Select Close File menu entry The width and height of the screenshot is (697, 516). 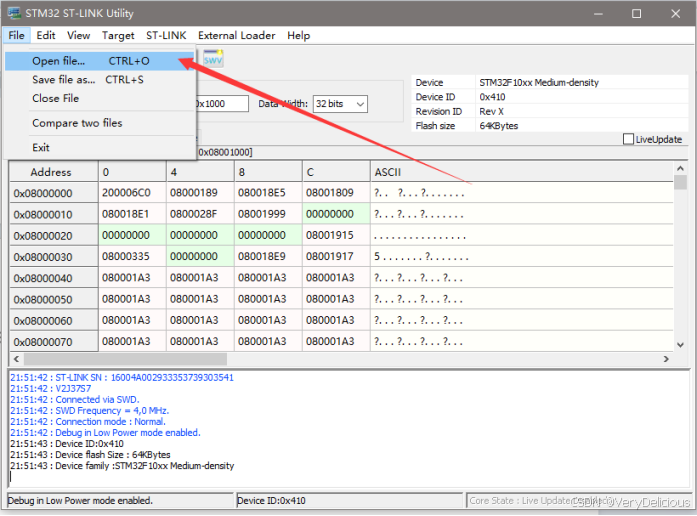click(x=100, y=98)
